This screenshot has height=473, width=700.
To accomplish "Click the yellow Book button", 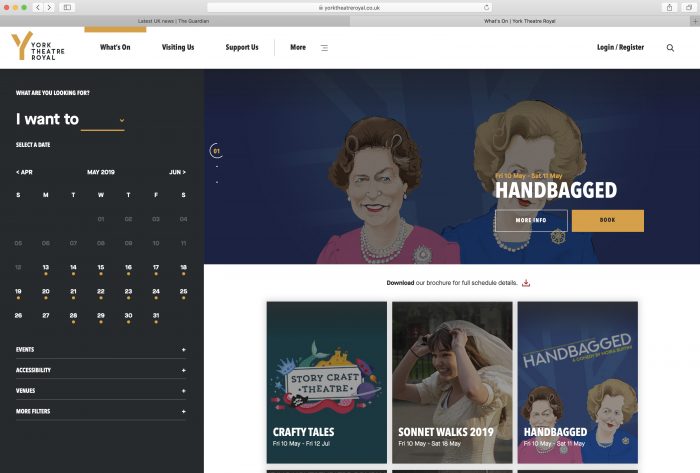I will tap(608, 220).
